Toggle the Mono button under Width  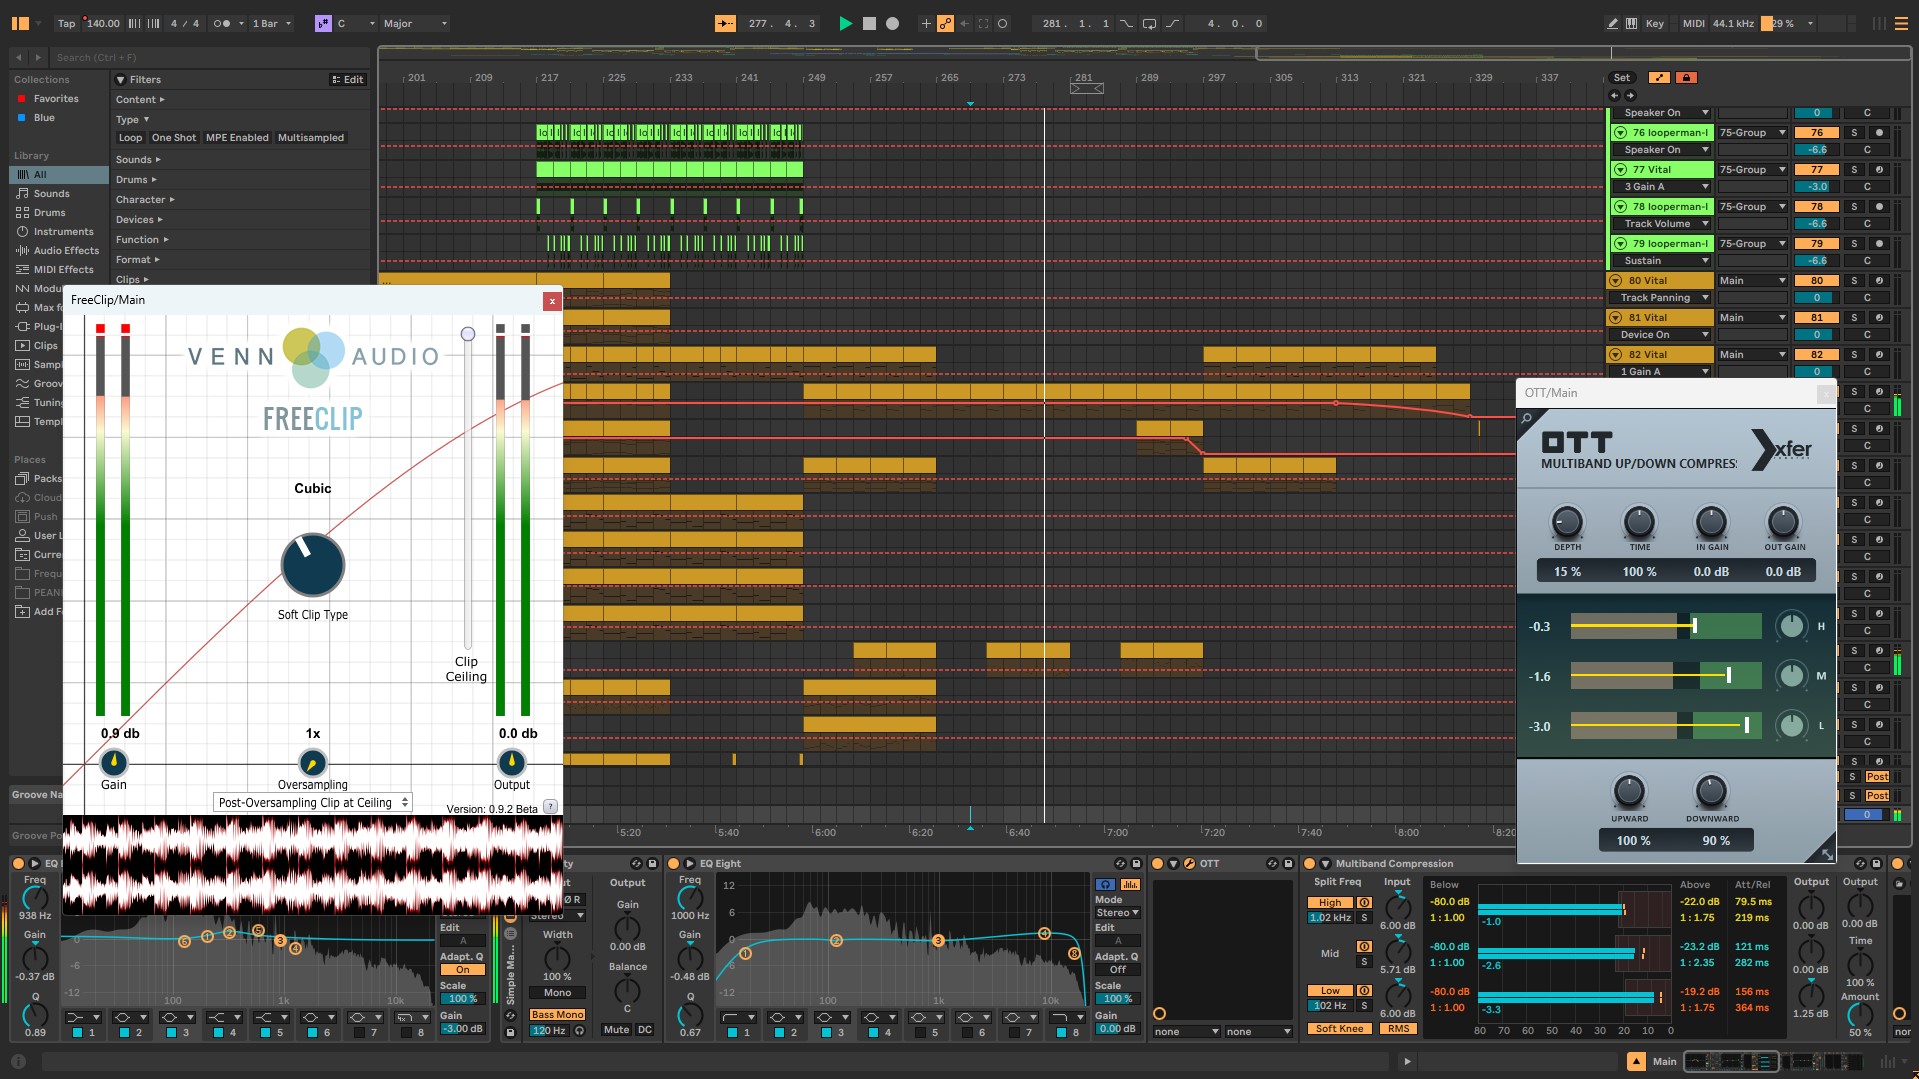point(557,993)
